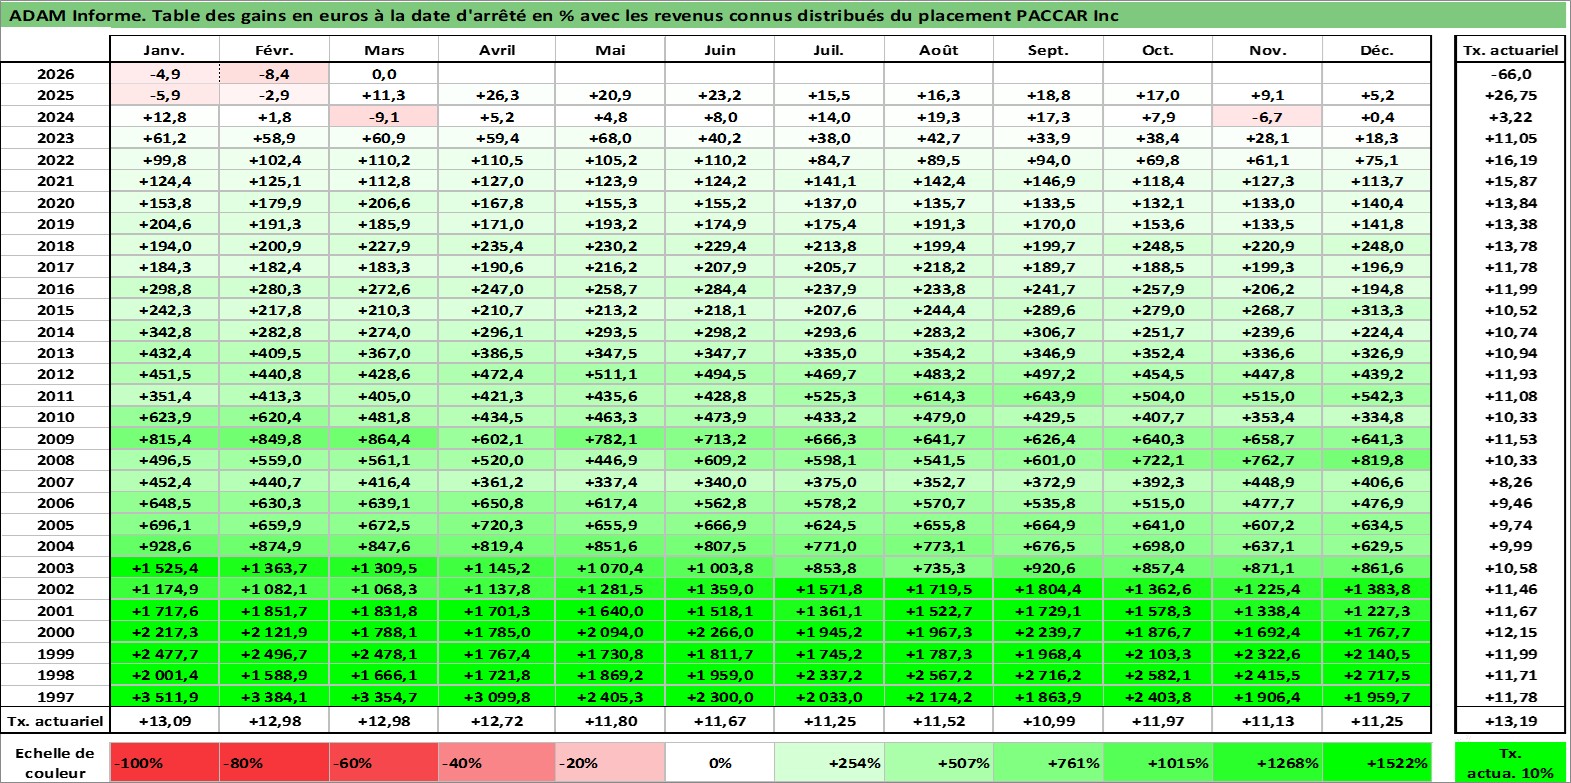Select the +864,4 cell in 2009 row

tap(384, 439)
